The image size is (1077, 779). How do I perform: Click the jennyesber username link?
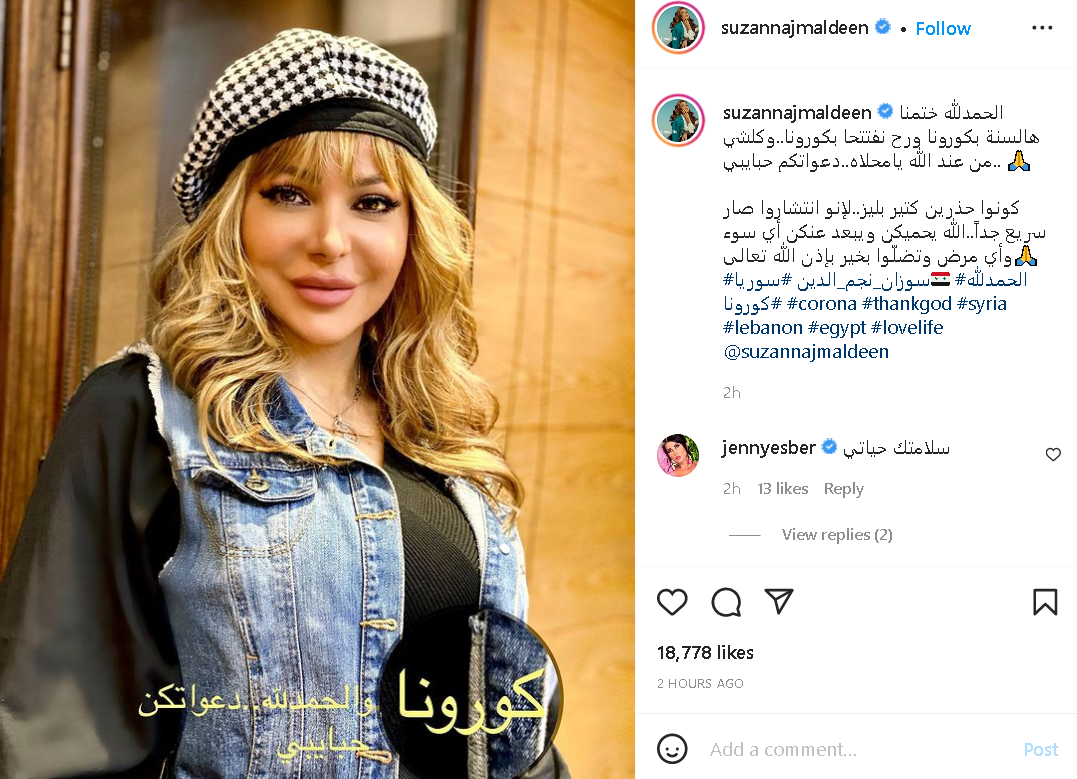(x=768, y=448)
